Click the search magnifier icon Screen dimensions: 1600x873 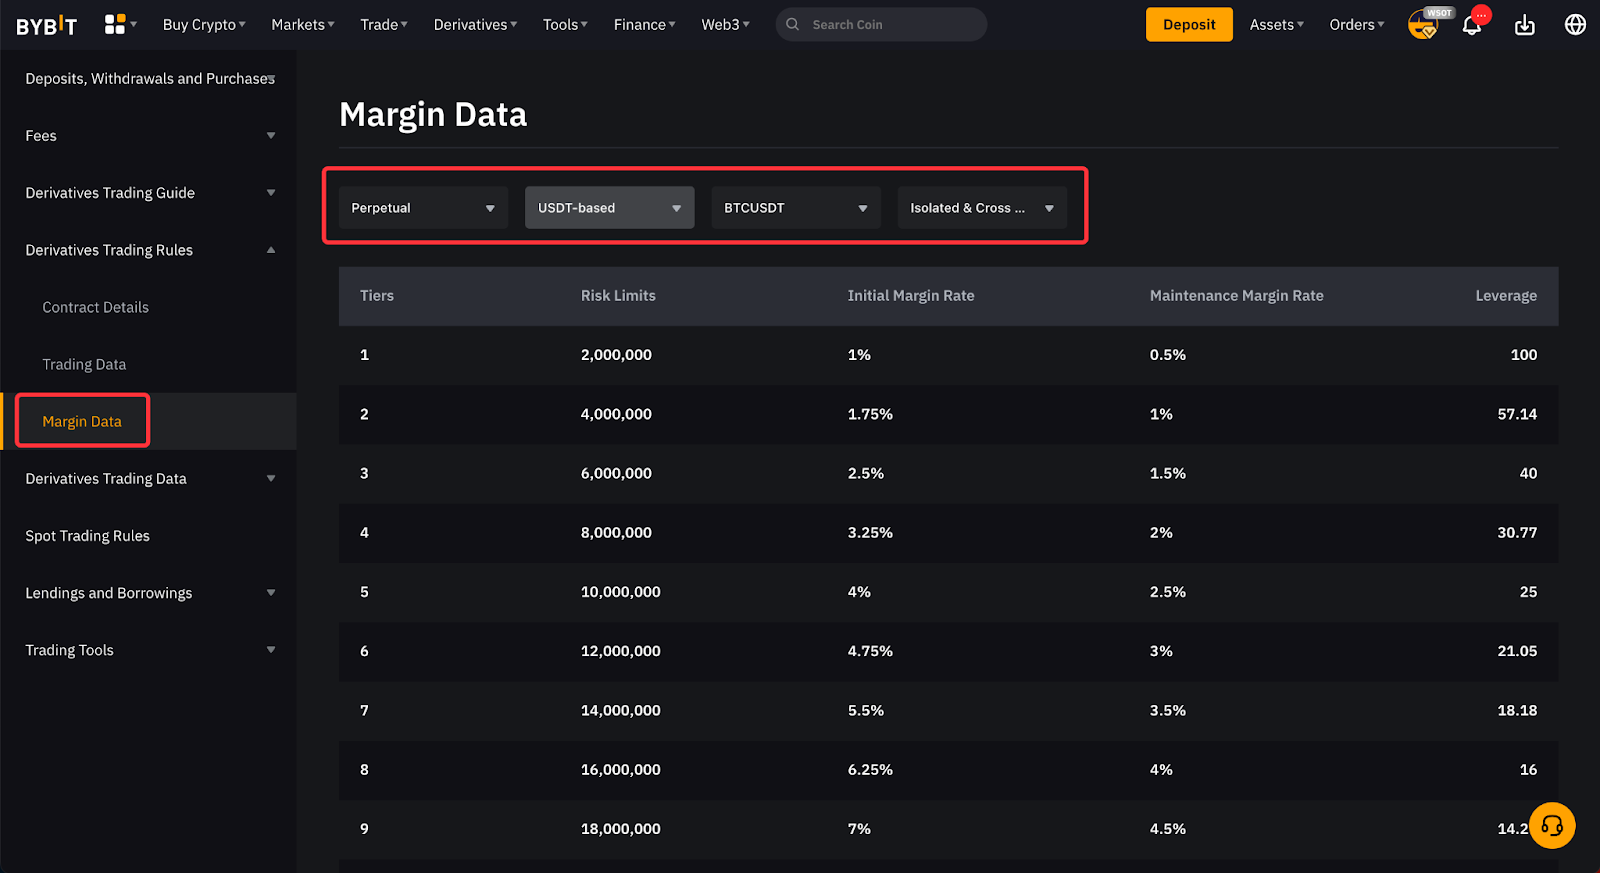(793, 25)
